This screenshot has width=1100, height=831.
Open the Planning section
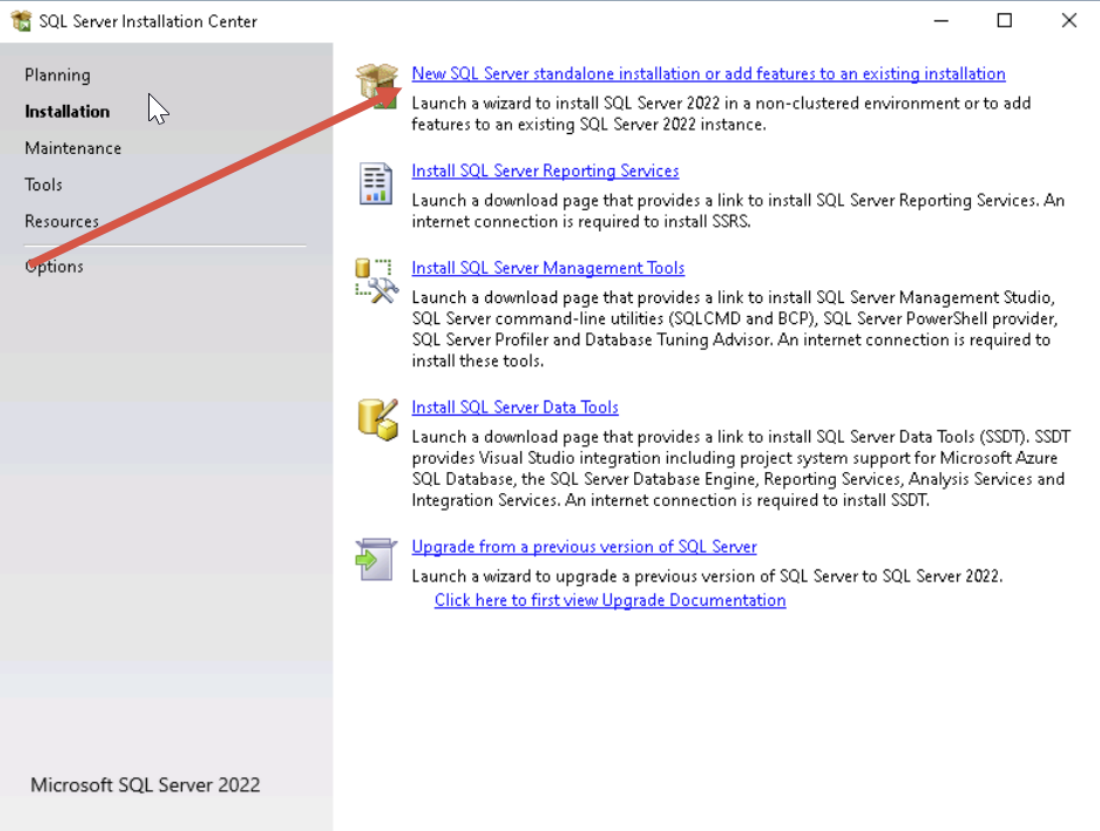click(x=58, y=75)
